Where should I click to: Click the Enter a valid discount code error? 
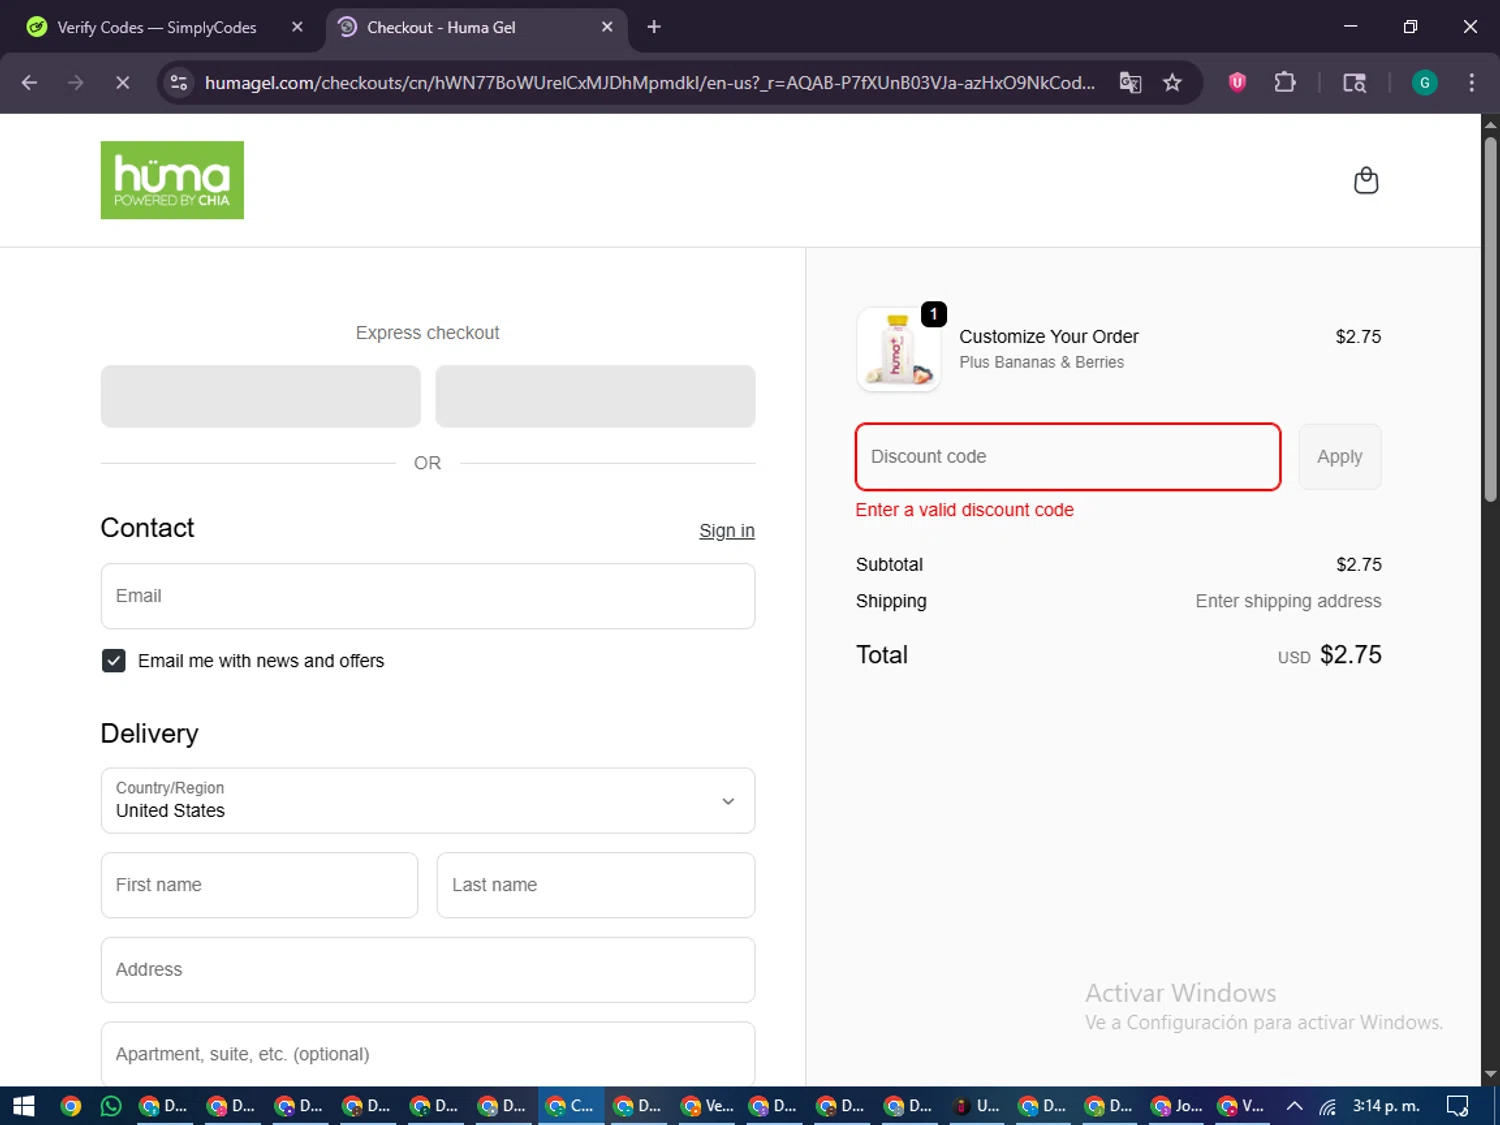tap(965, 510)
